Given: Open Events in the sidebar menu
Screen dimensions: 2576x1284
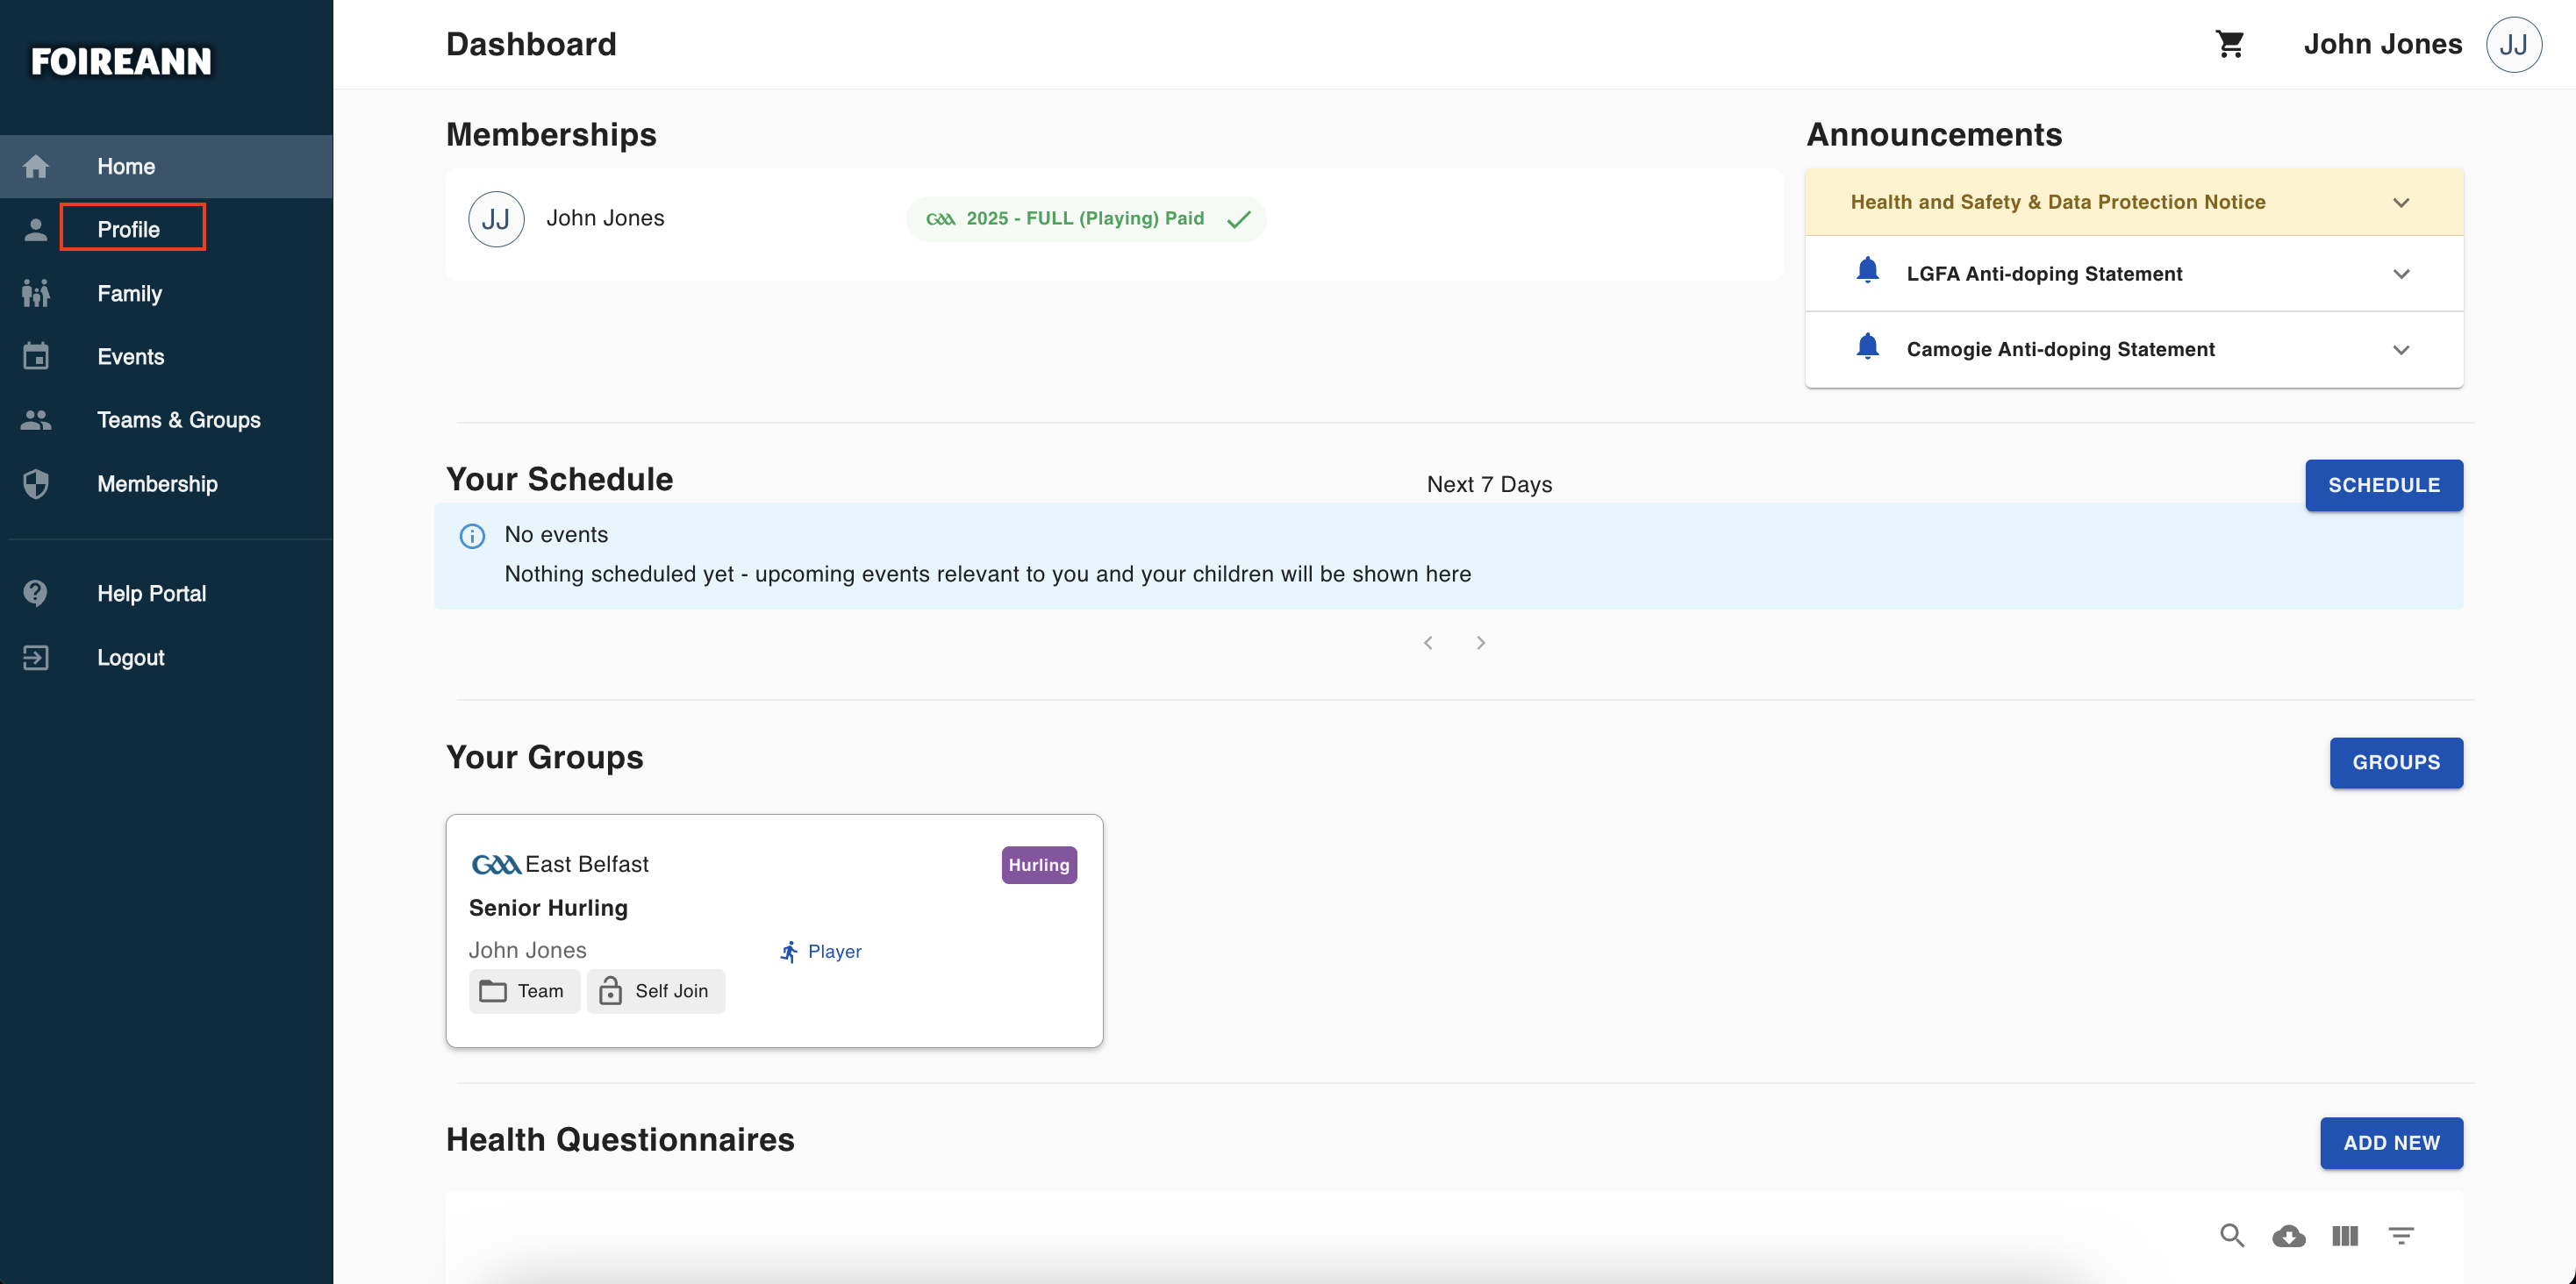Looking at the screenshot, I should click(x=166, y=356).
